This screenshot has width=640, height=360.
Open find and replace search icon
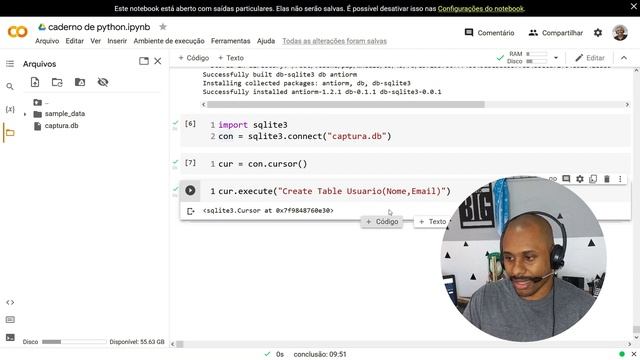tap(10, 87)
